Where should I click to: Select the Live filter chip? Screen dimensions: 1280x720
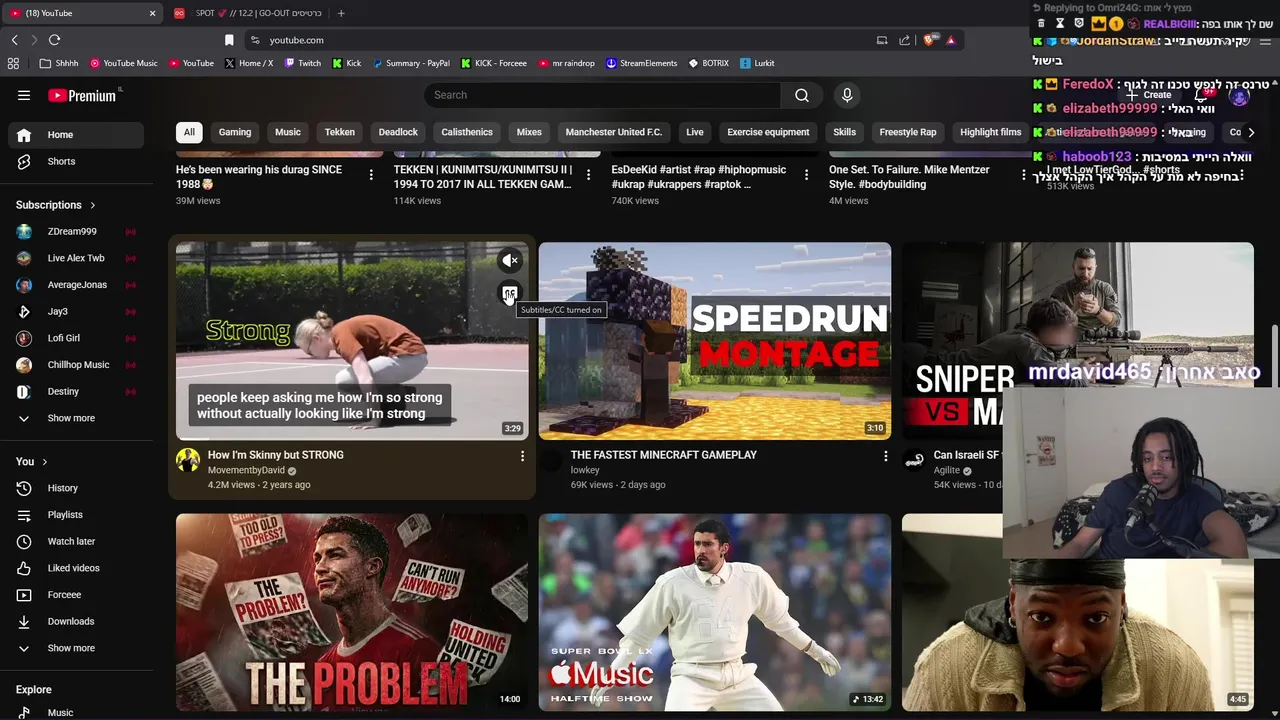click(x=695, y=132)
